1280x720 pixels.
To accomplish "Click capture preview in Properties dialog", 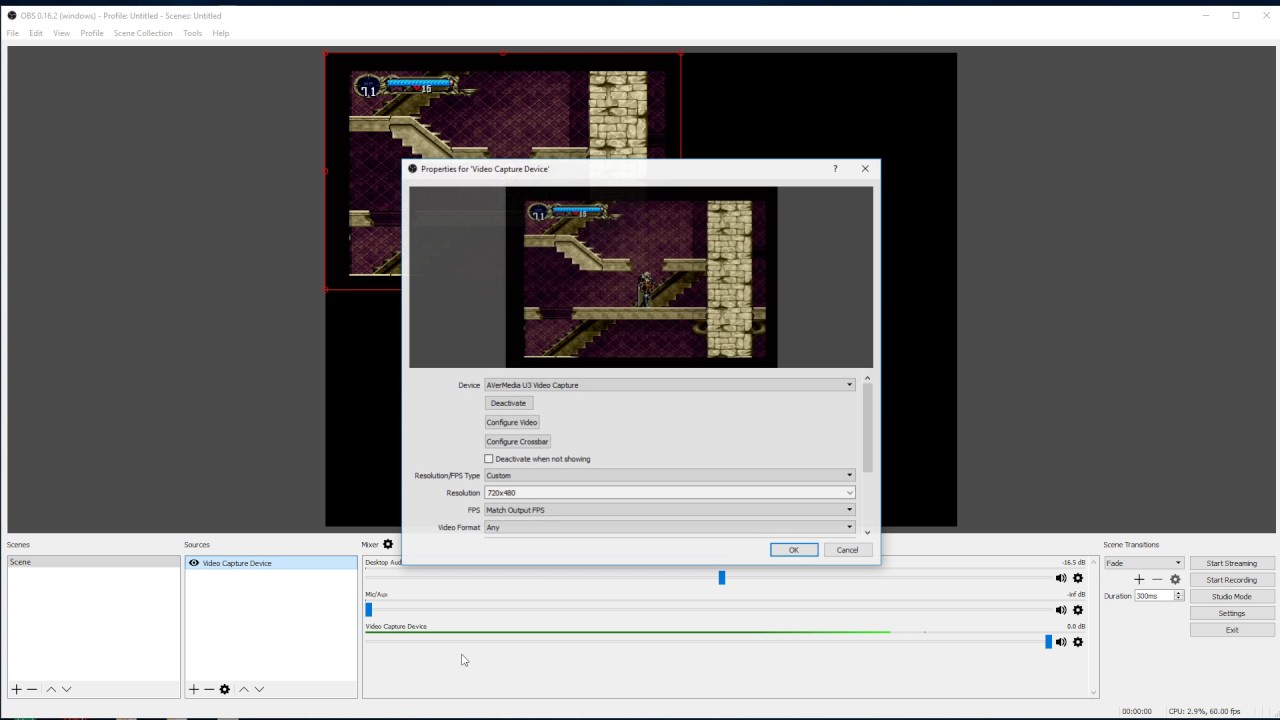I will pos(641,277).
